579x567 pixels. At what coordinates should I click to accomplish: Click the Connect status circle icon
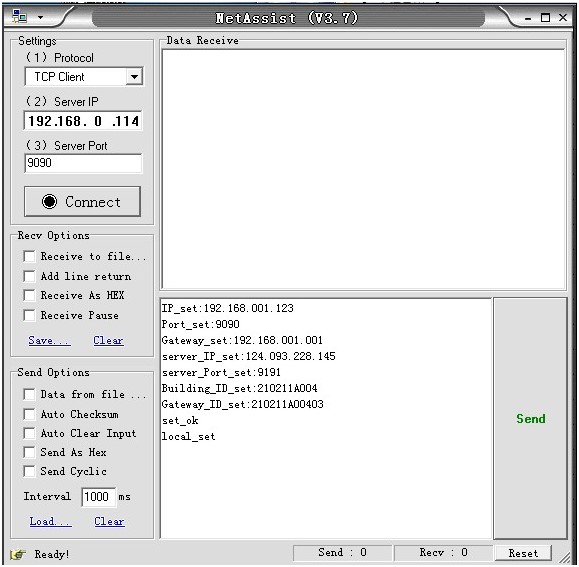click(x=49, y=202)
